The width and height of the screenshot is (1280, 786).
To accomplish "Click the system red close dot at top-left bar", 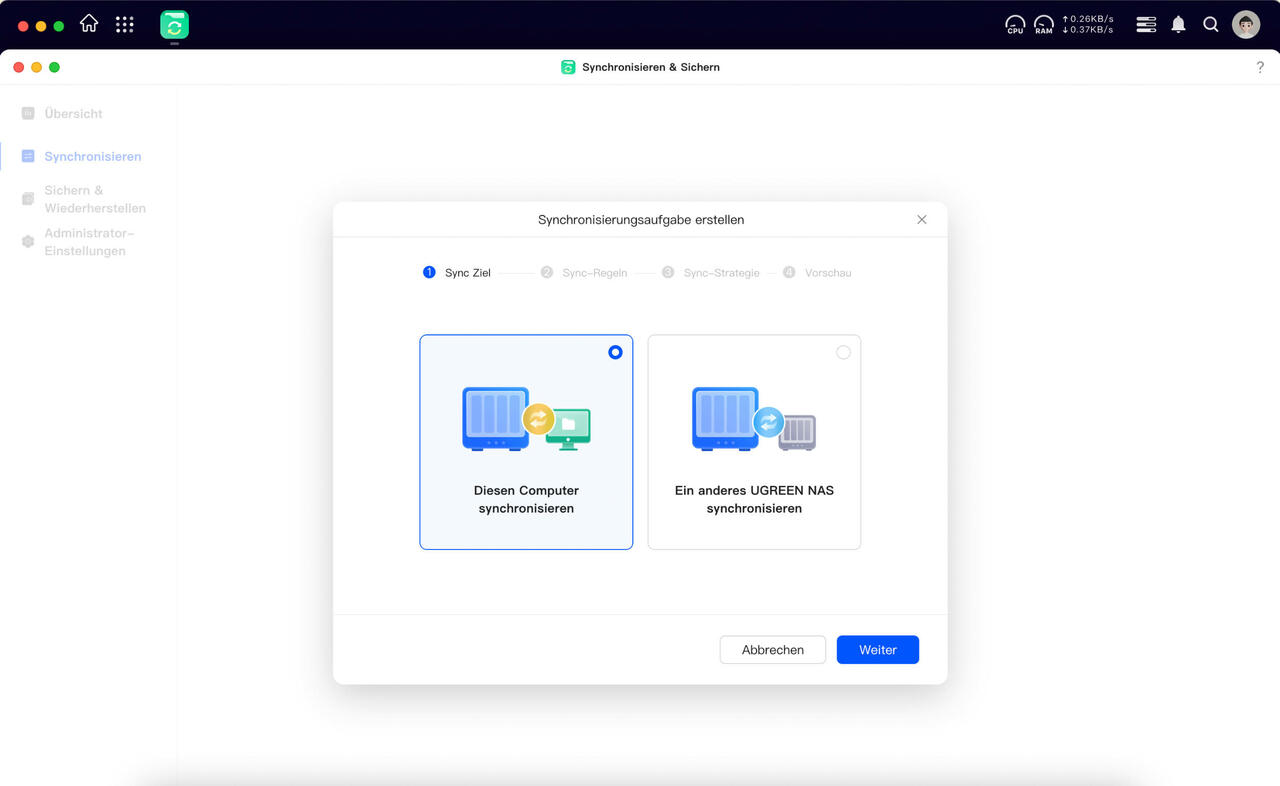I will coord(23,25).
